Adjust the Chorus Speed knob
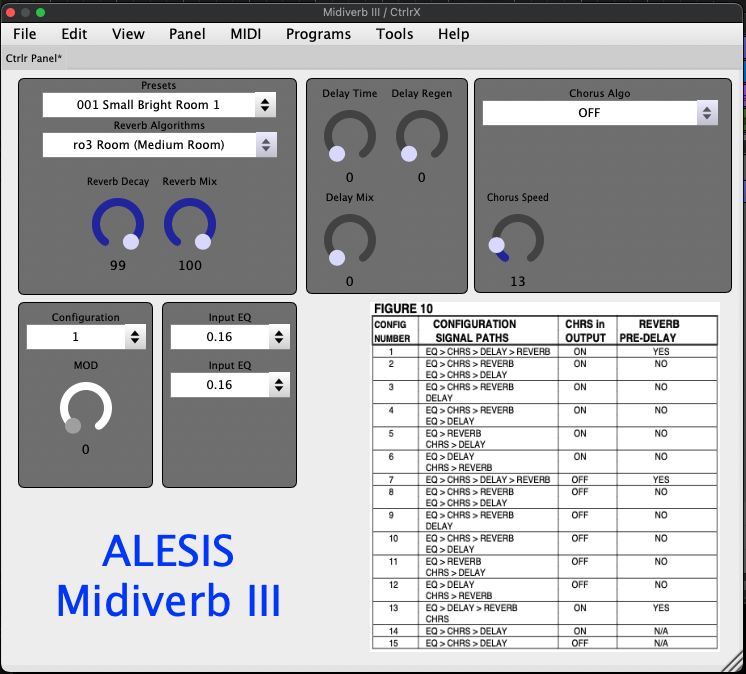746x674 pixels. click(x=518, y=240)
